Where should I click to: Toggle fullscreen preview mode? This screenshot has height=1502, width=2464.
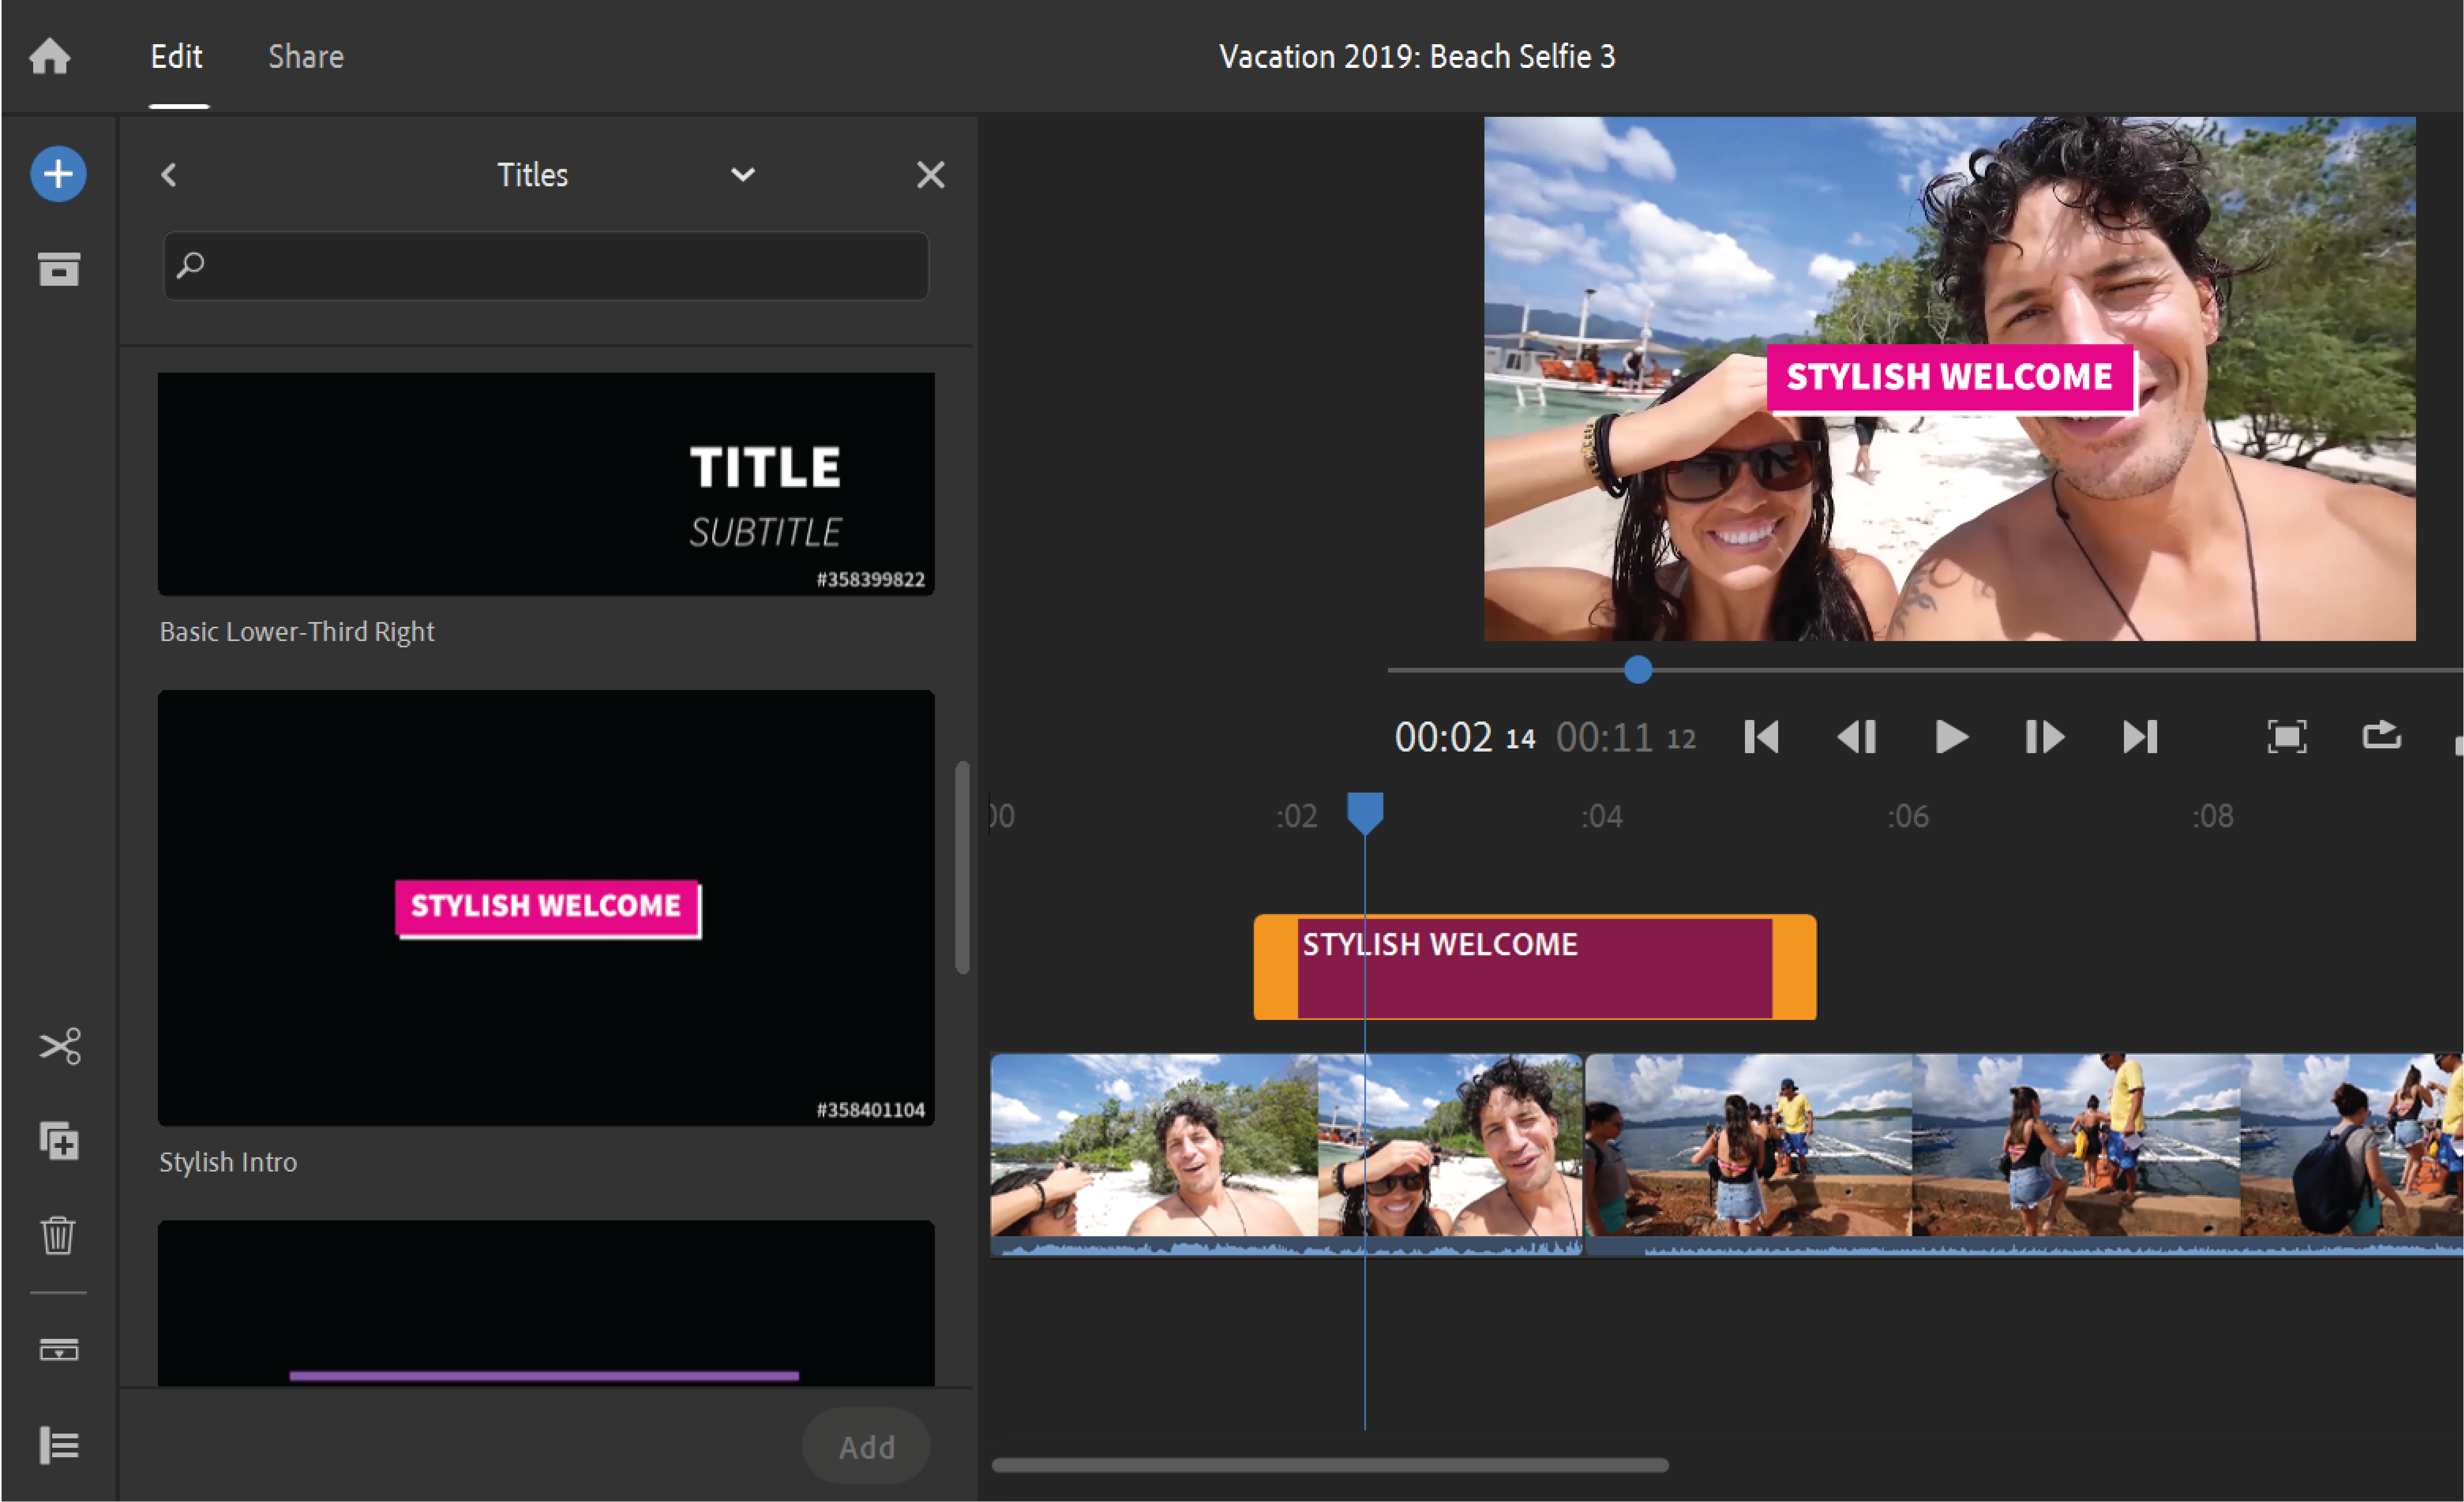(x=2286, y=737)
